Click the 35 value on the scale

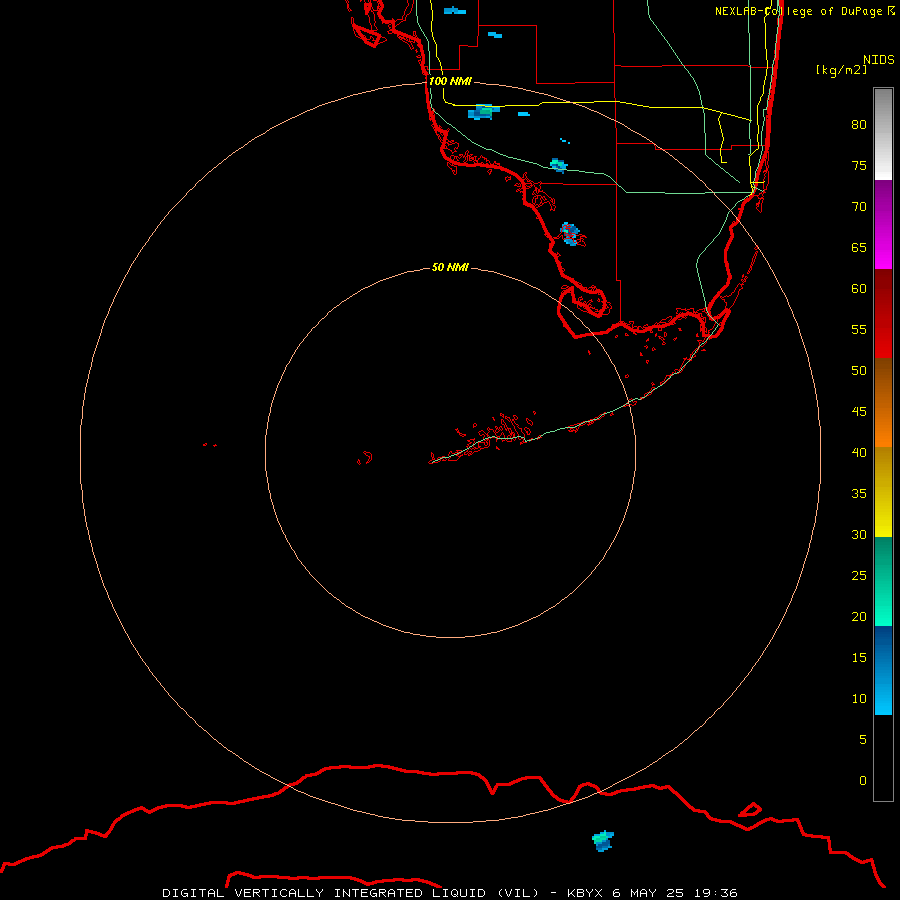[x=859, y=494]
